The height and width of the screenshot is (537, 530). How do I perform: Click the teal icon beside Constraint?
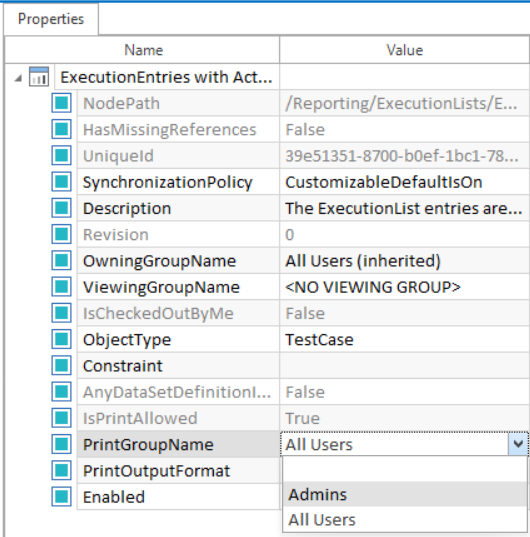pos(62,366)
